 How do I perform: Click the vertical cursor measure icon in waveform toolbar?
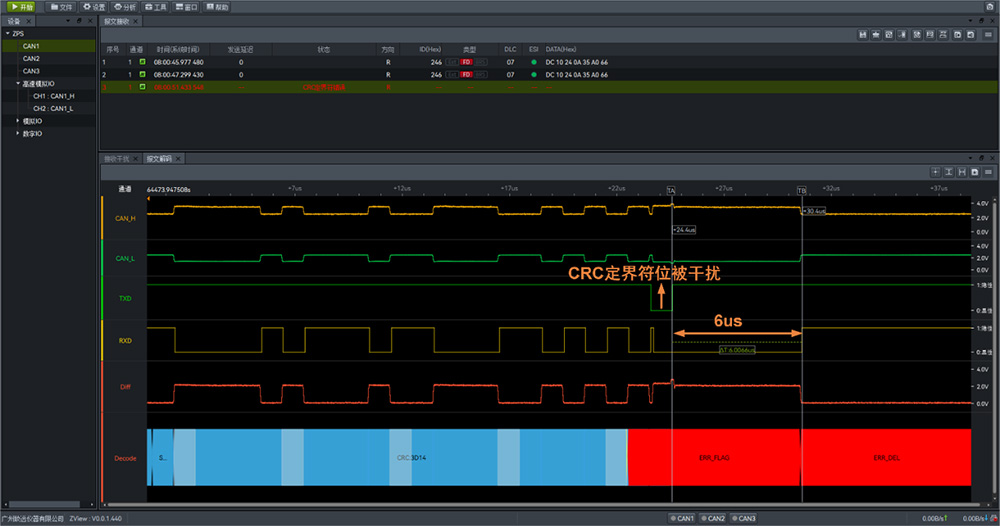948,172
